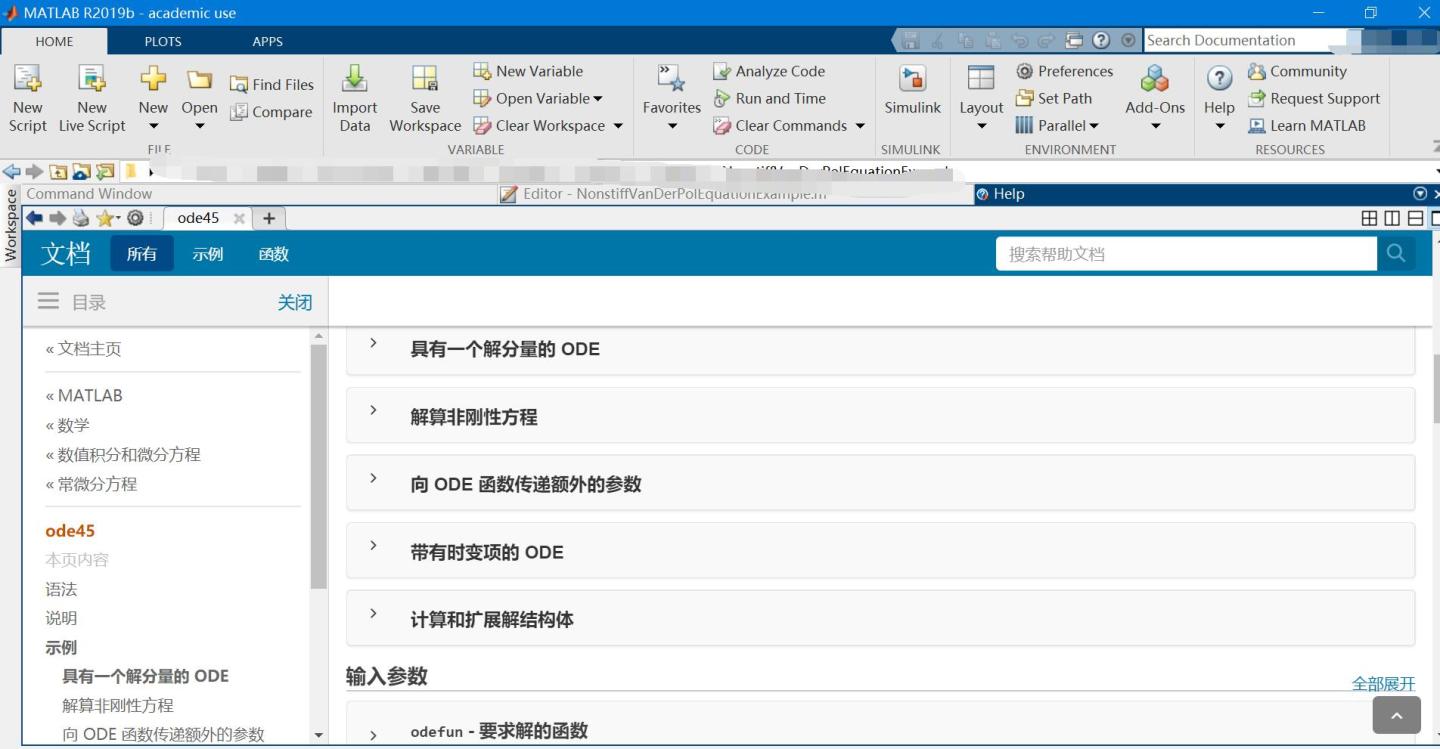1440x749 pixels.
Task: Select the HOME ribbon tab
Action: [54, 41]
